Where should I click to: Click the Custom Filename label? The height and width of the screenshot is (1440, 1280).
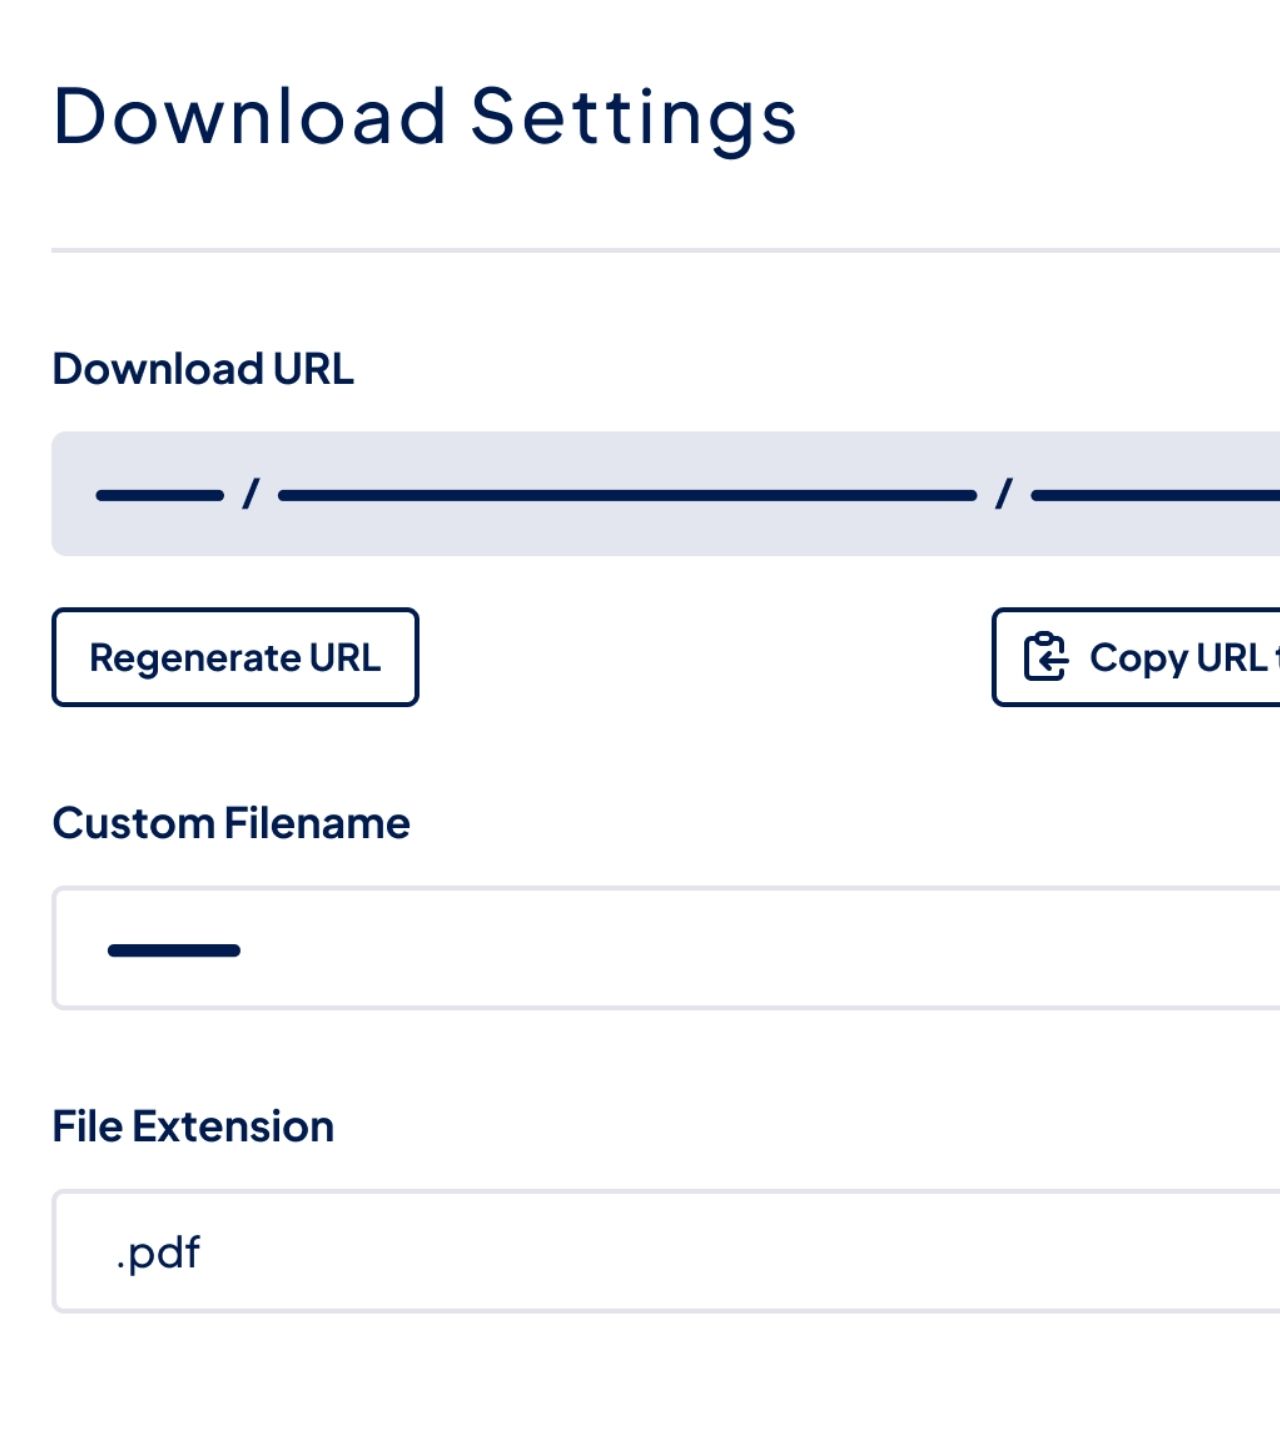click(231, 822)
